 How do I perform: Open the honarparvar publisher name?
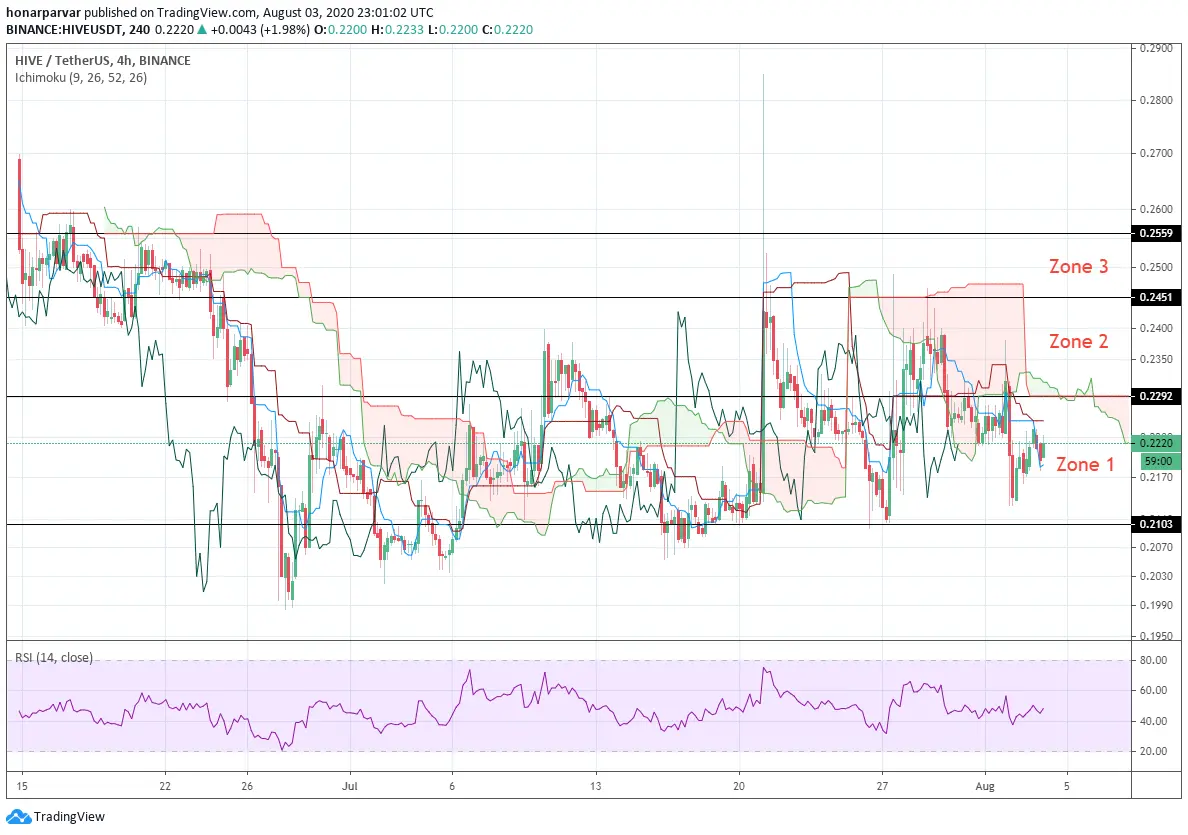[43, 13]
